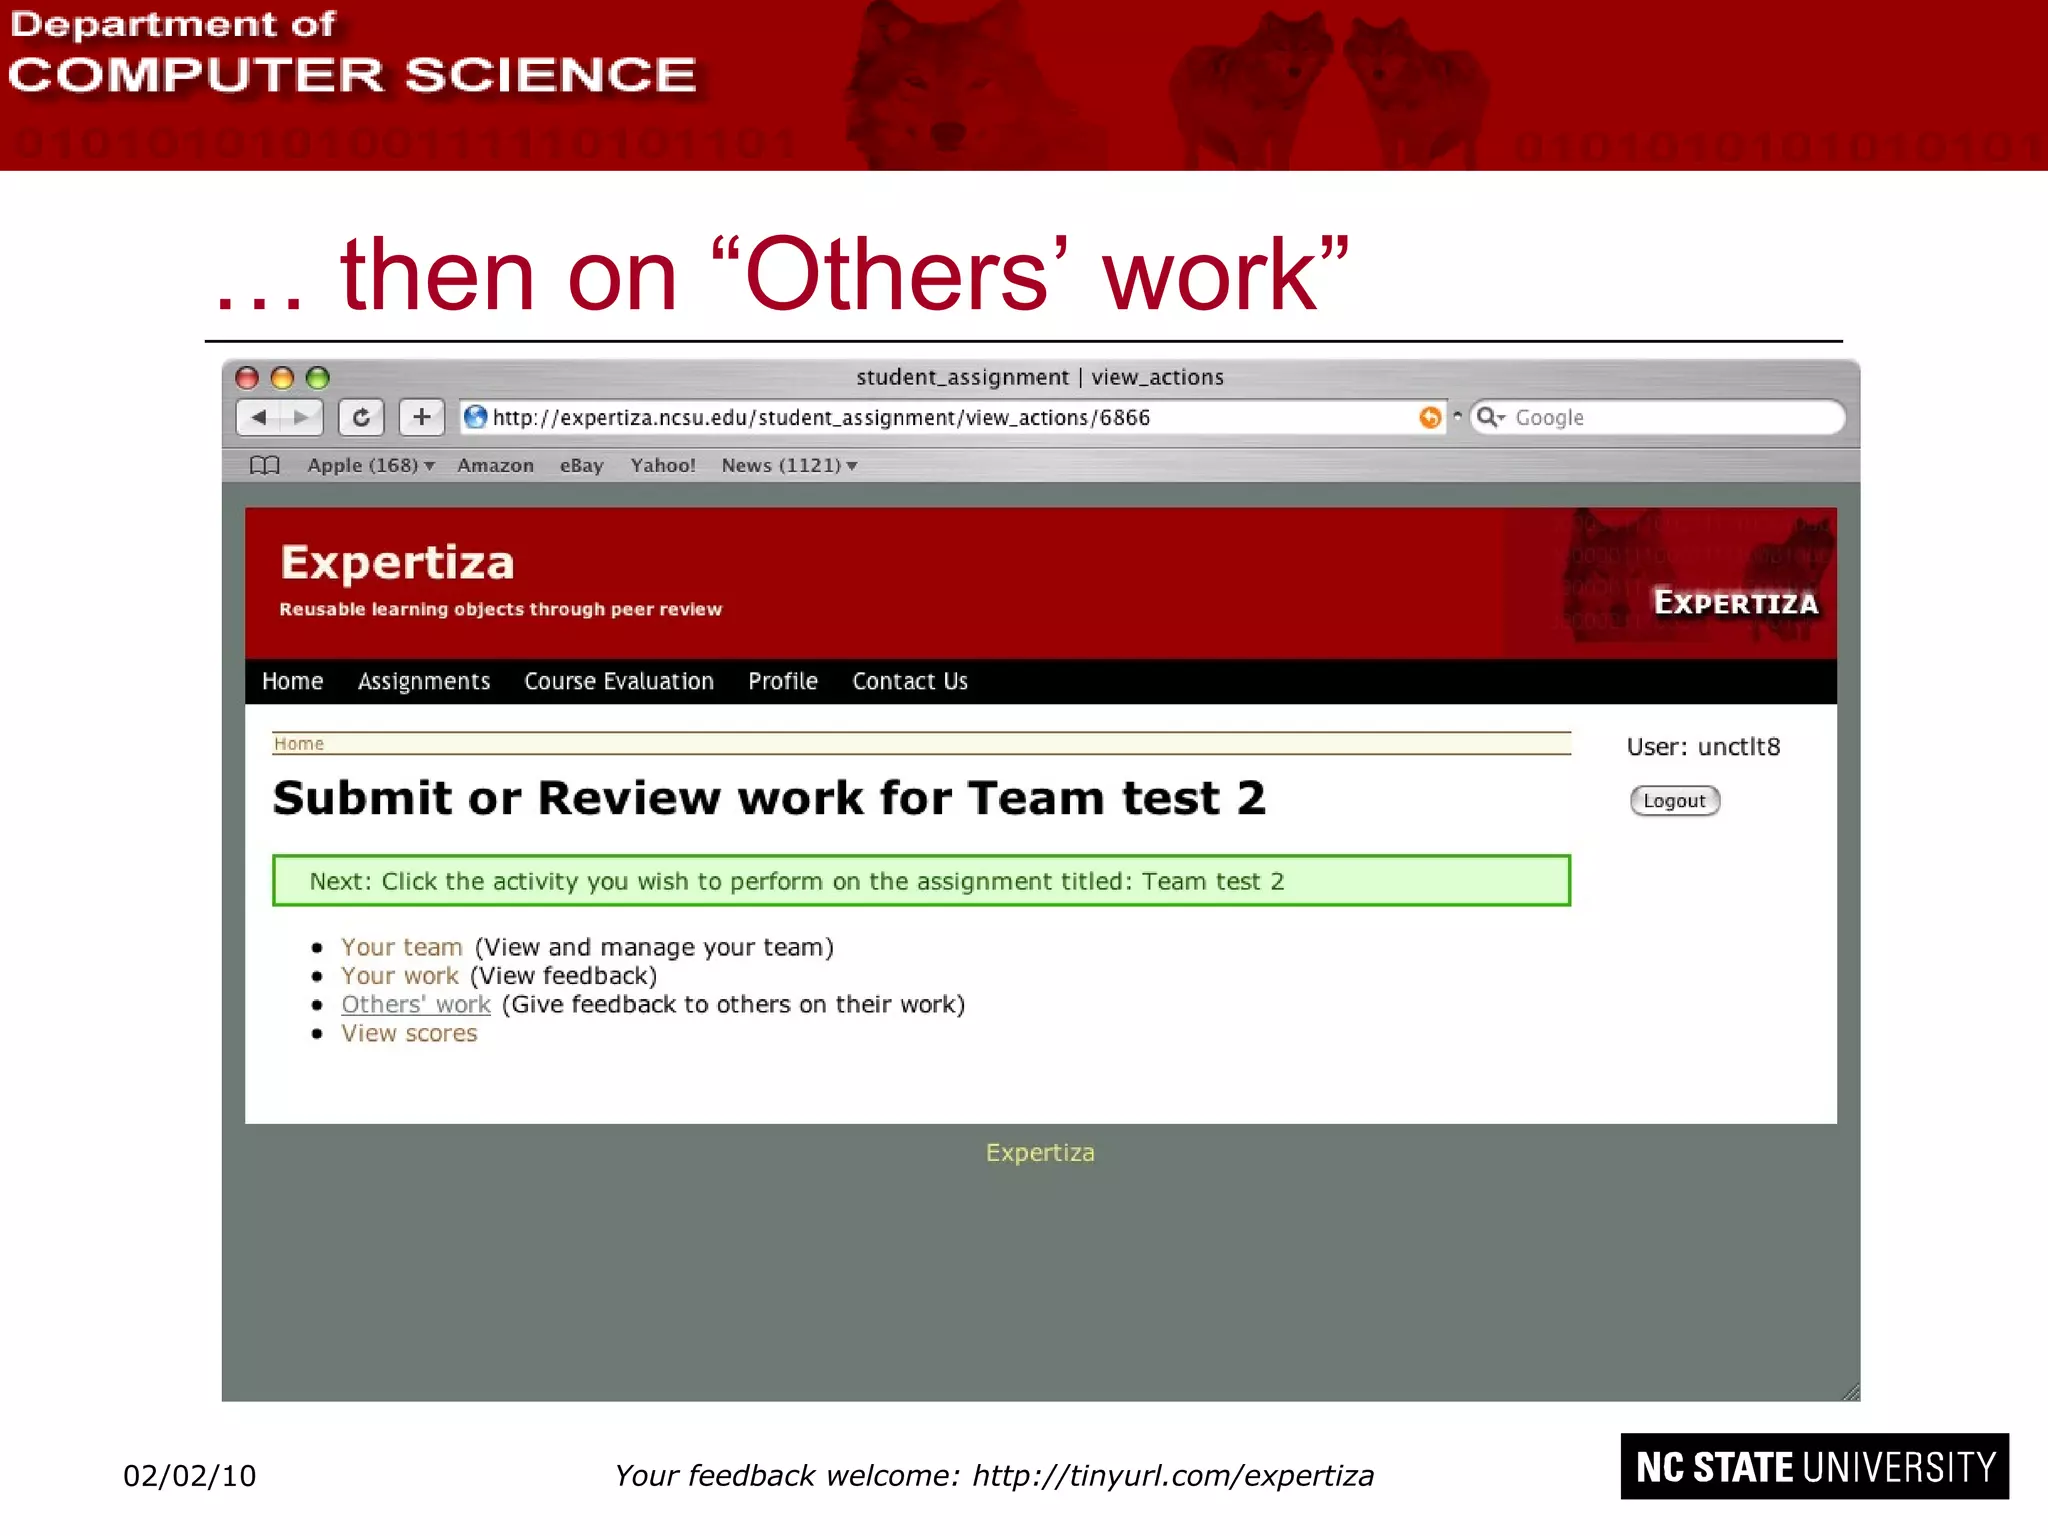The height and width of the screenshot is (1536, 2048).
Task: Click the orange RSS snapback icon in address bar
Action: coord(1430,417)
